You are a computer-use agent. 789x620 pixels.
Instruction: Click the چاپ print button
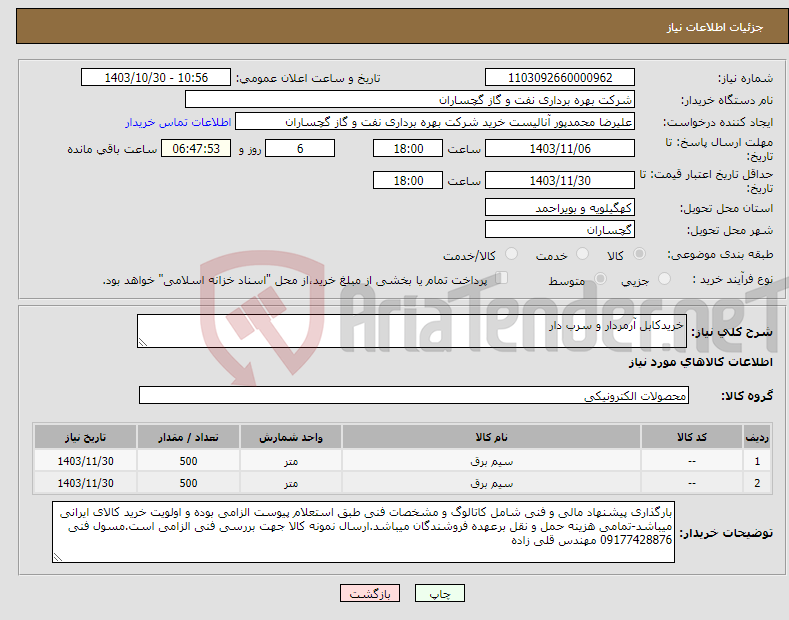[440, 594]
